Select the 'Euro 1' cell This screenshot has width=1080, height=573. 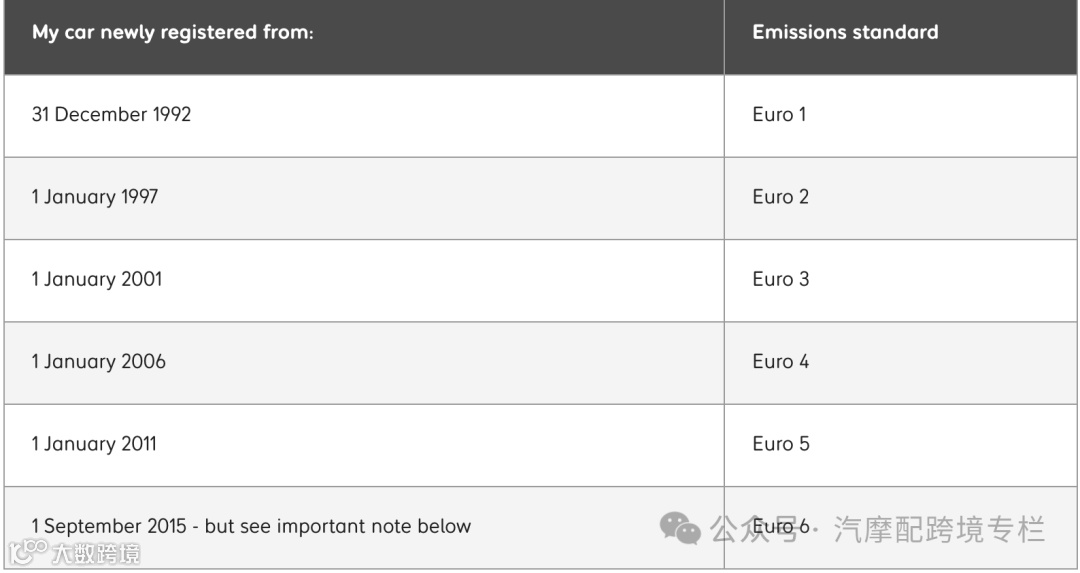click(779, 114)
